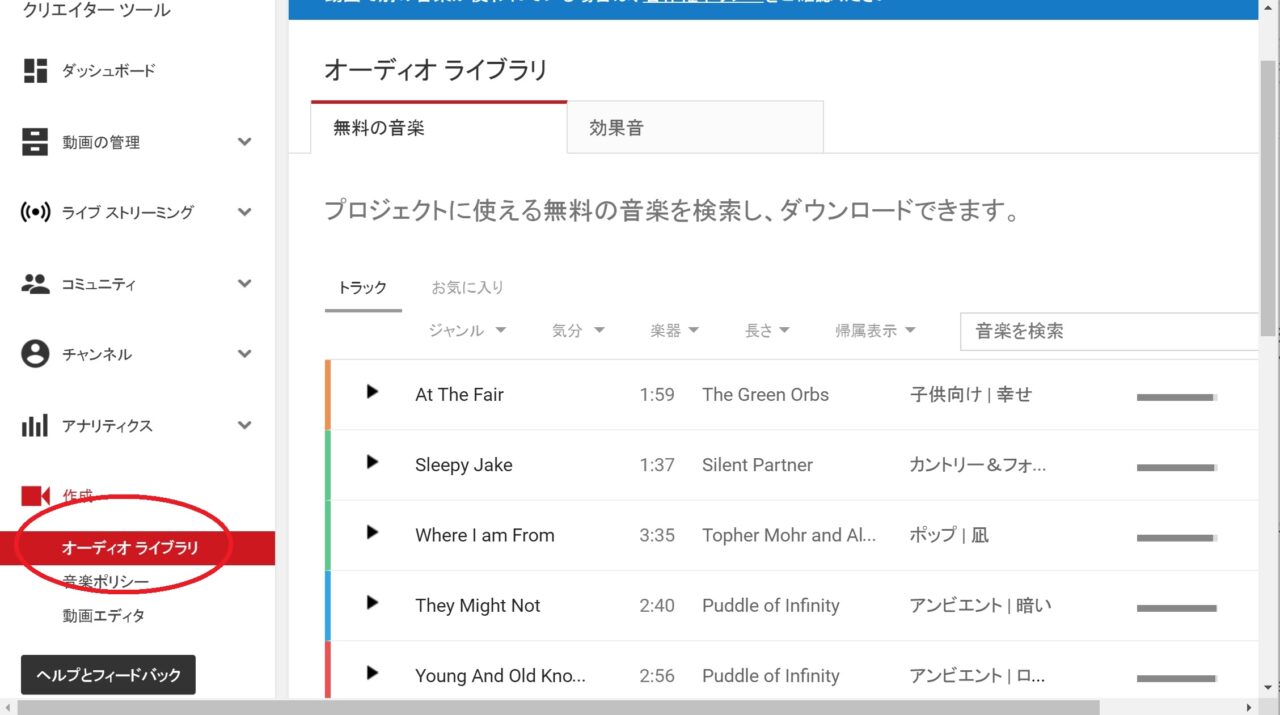Click the popularity bar for Where I am From

1176,538
